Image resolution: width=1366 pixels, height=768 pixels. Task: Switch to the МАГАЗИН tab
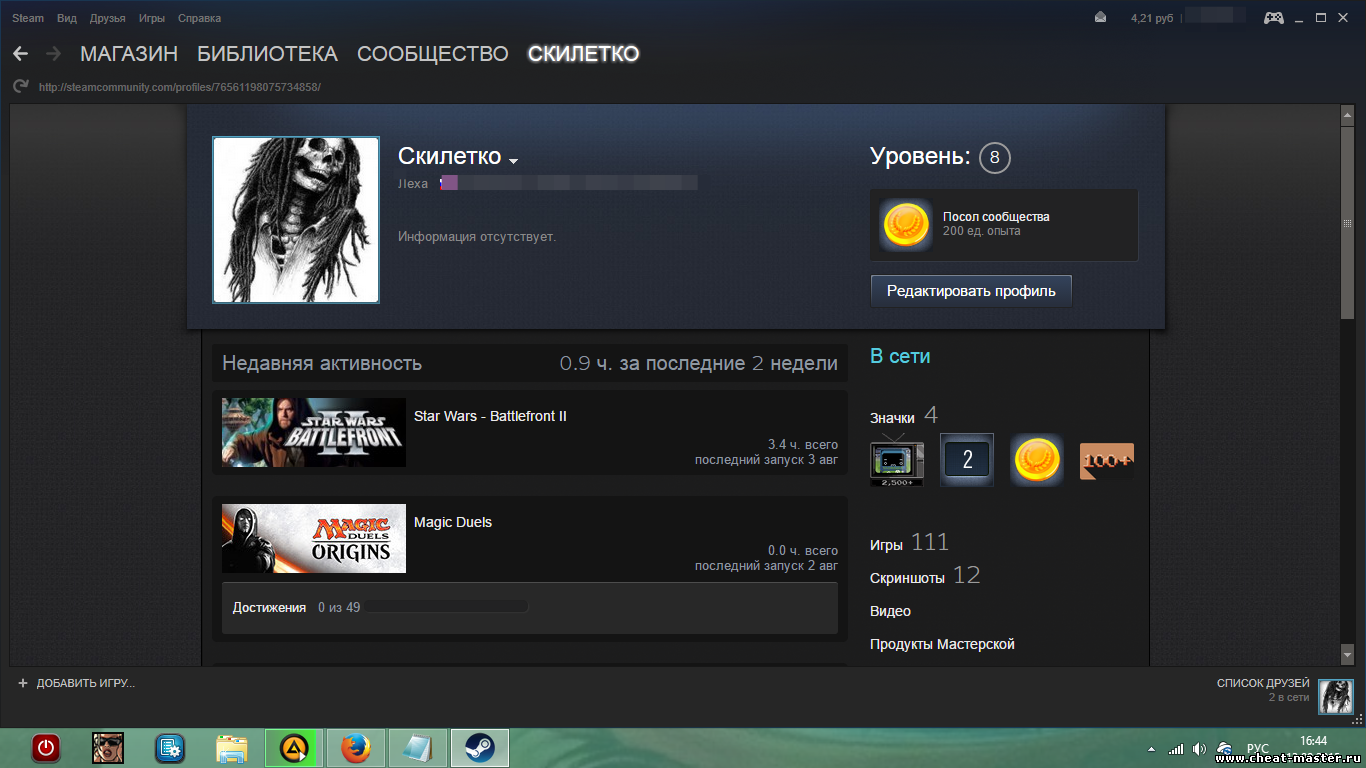point(129,54)
